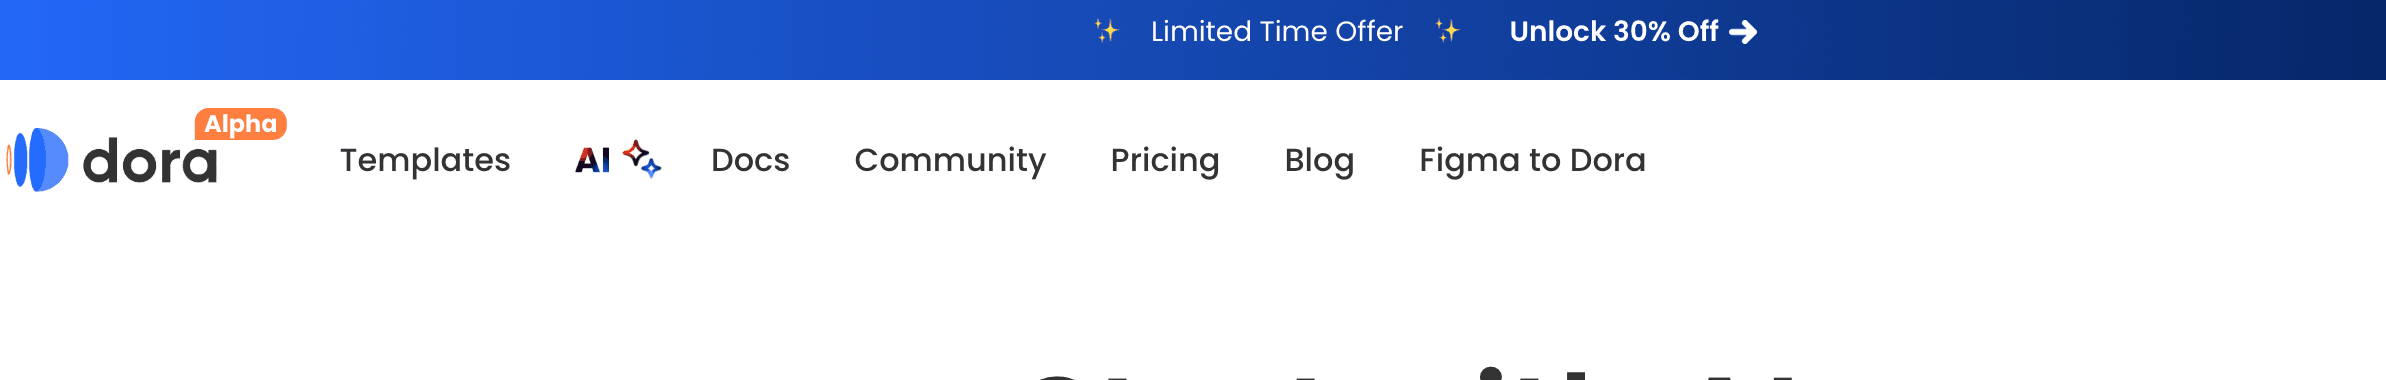Click the Limited Time Offer text
The height and width of the screenshot is (380, 2386).
pyautogui.click(x=1277, y=32)
